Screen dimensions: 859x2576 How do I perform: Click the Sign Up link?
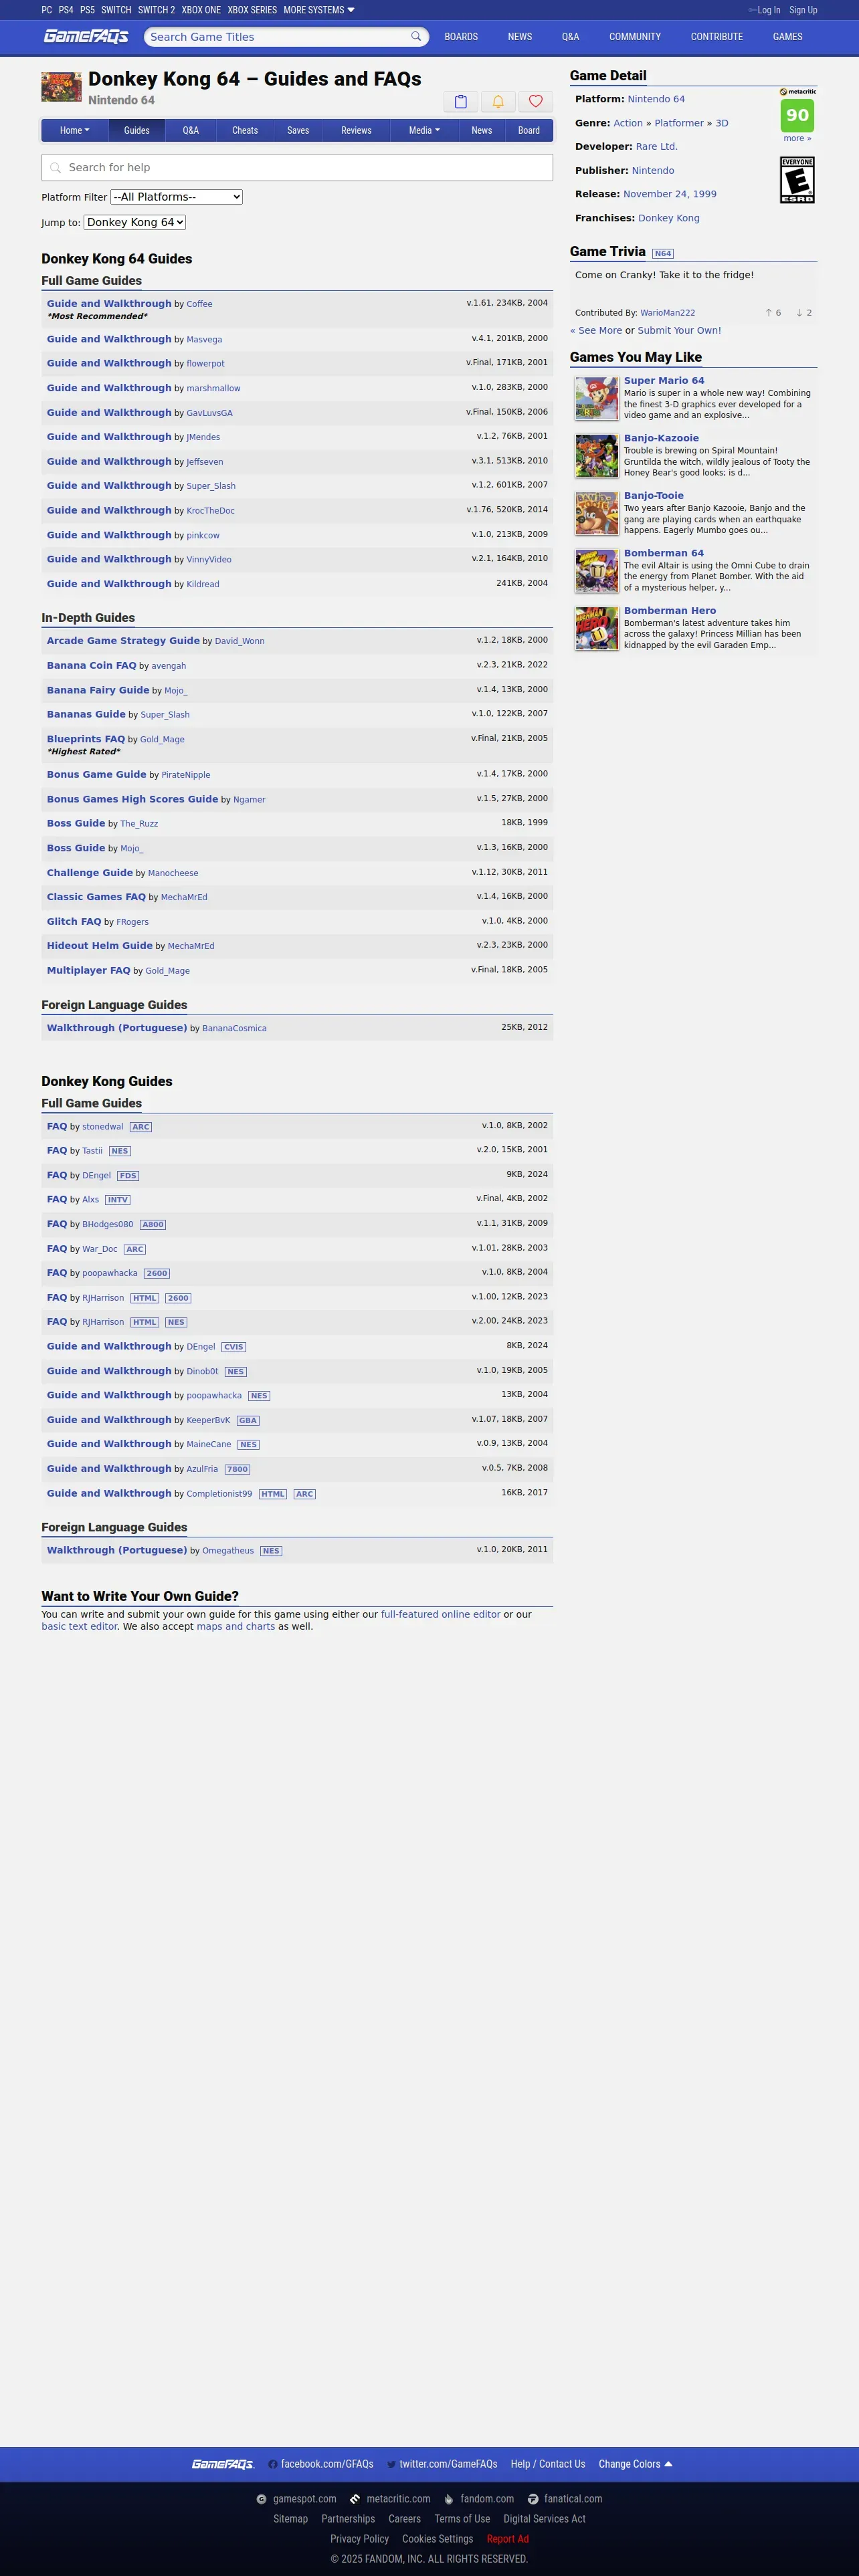tap(803, 10)
